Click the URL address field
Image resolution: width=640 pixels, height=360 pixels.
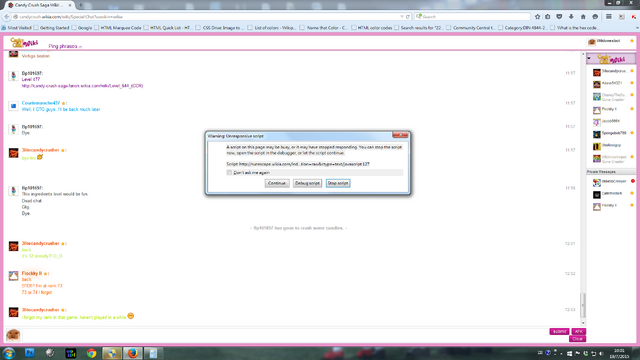[x=208, y=17]
